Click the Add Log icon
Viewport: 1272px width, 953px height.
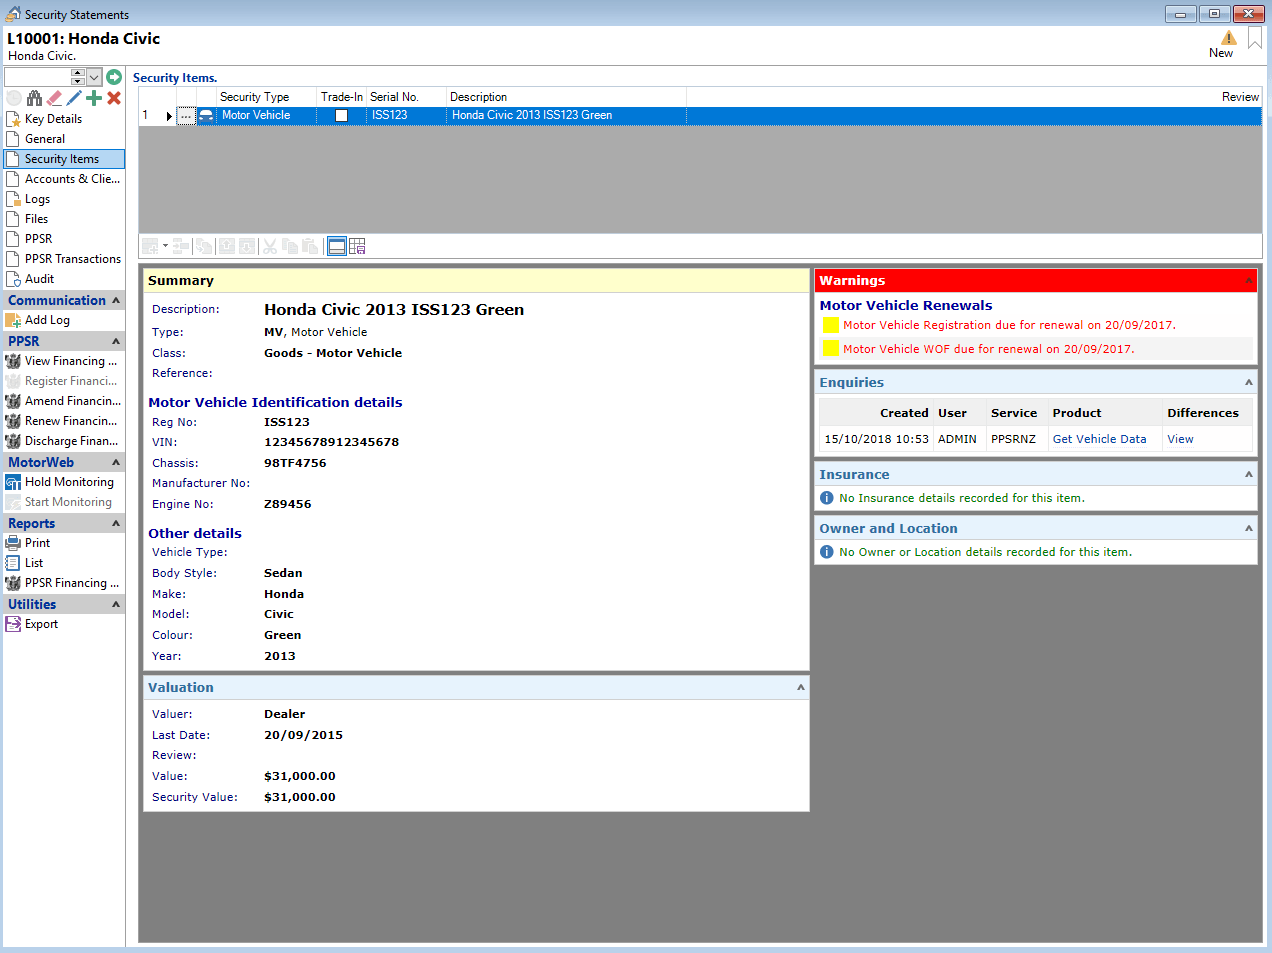click(13, 320)
